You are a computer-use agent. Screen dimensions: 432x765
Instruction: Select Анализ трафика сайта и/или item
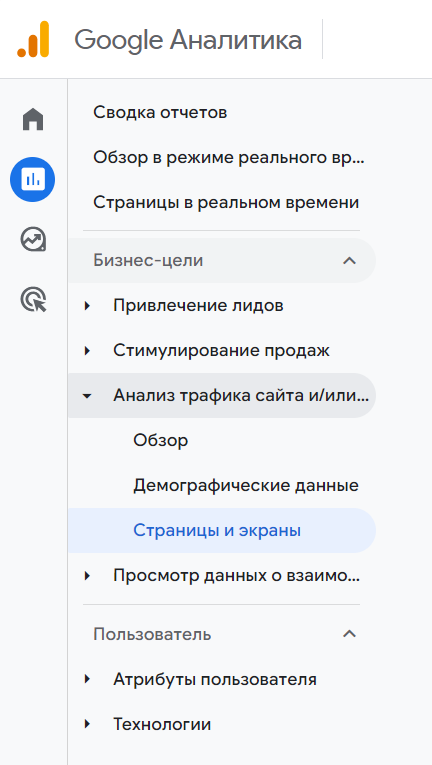click(x=241, y=396)
